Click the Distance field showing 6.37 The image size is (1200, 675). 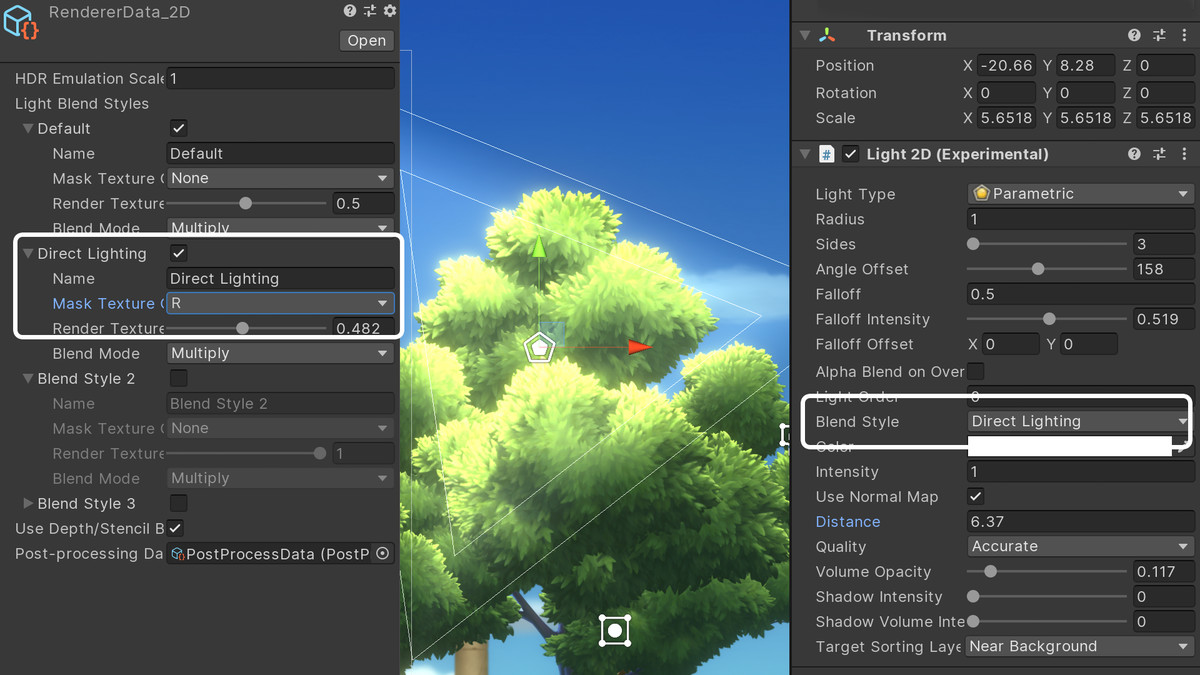coord(1081,521)
